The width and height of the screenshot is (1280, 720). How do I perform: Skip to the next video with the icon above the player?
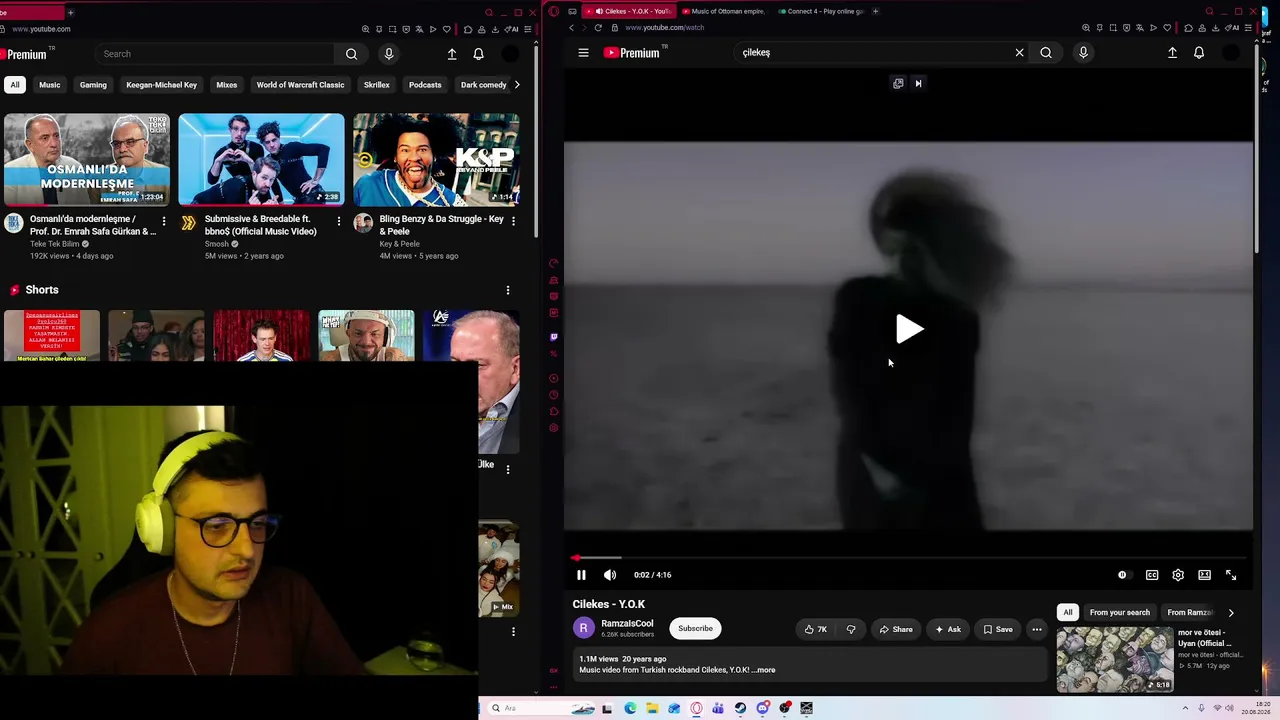coord(918,84)
